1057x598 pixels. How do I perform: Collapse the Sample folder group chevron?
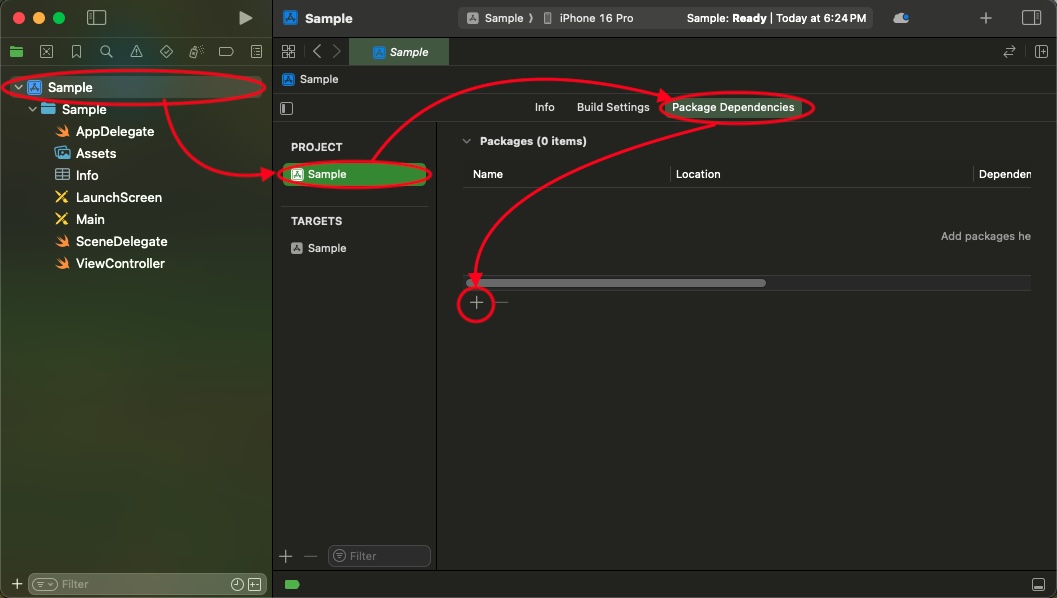tap(32, 110)
